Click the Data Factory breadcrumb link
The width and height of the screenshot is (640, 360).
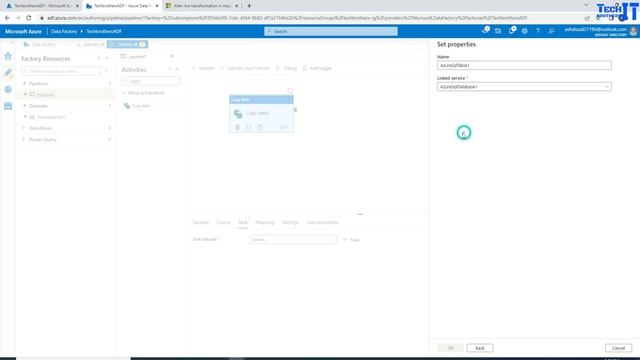(x=64, y=31)
